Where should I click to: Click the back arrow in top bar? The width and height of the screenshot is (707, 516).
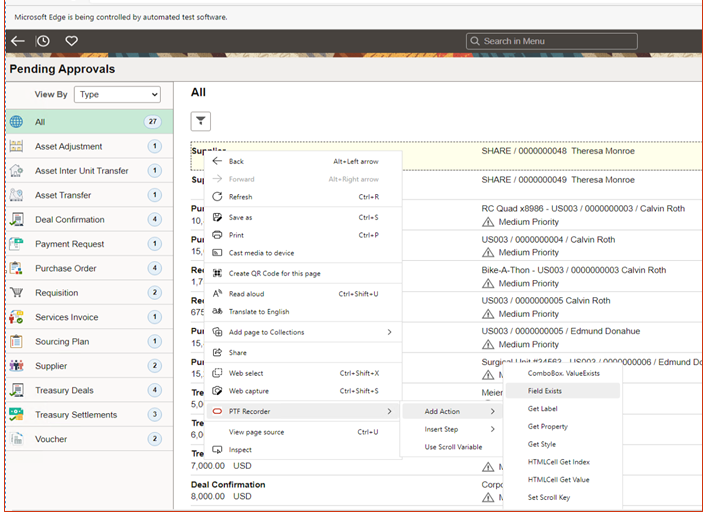point(18,41)
